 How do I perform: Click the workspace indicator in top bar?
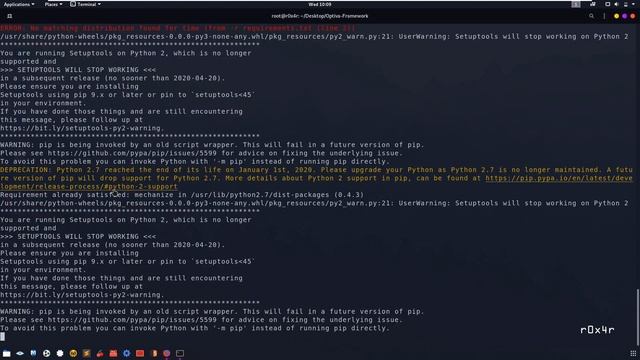[576, 4]
